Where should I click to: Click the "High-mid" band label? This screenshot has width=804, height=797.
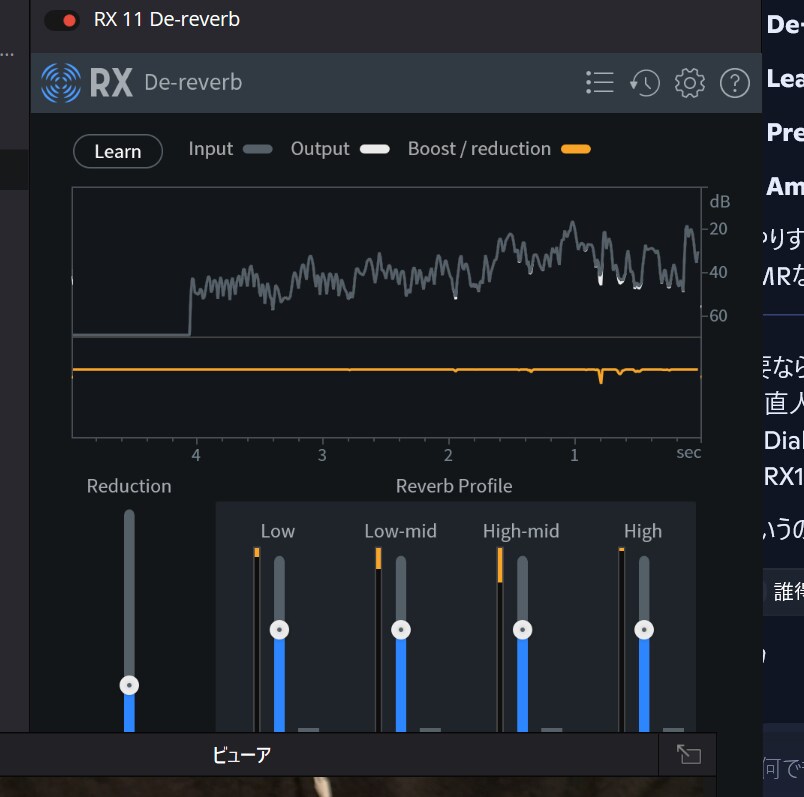[x=521, y=531]
